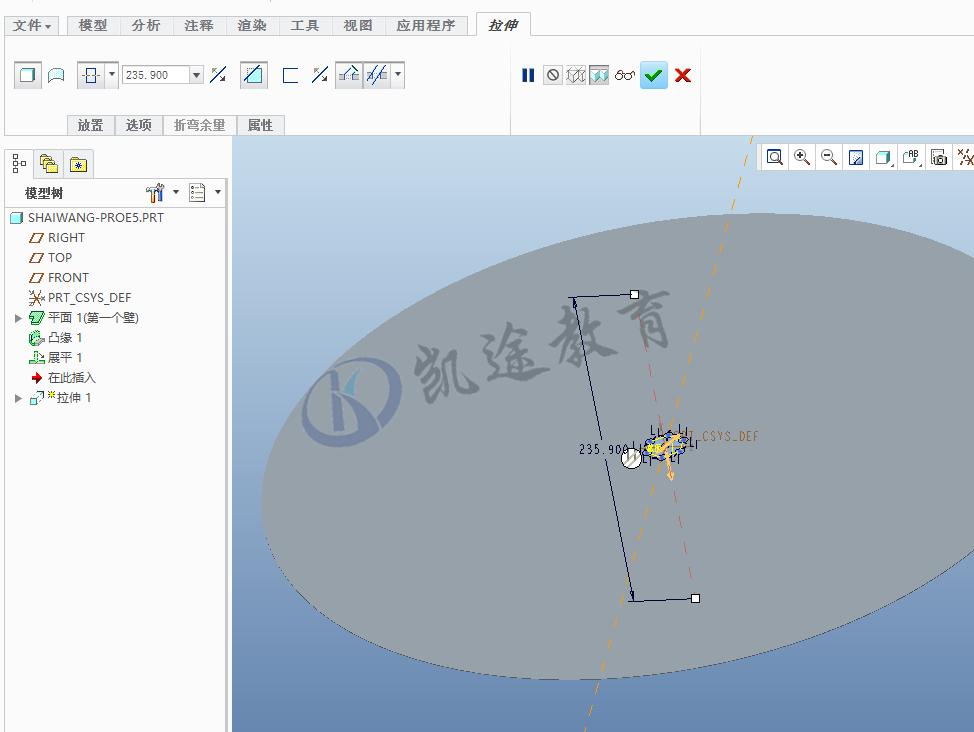
Task: Enable attached geometry preview toggle
Action: [599, 74]
